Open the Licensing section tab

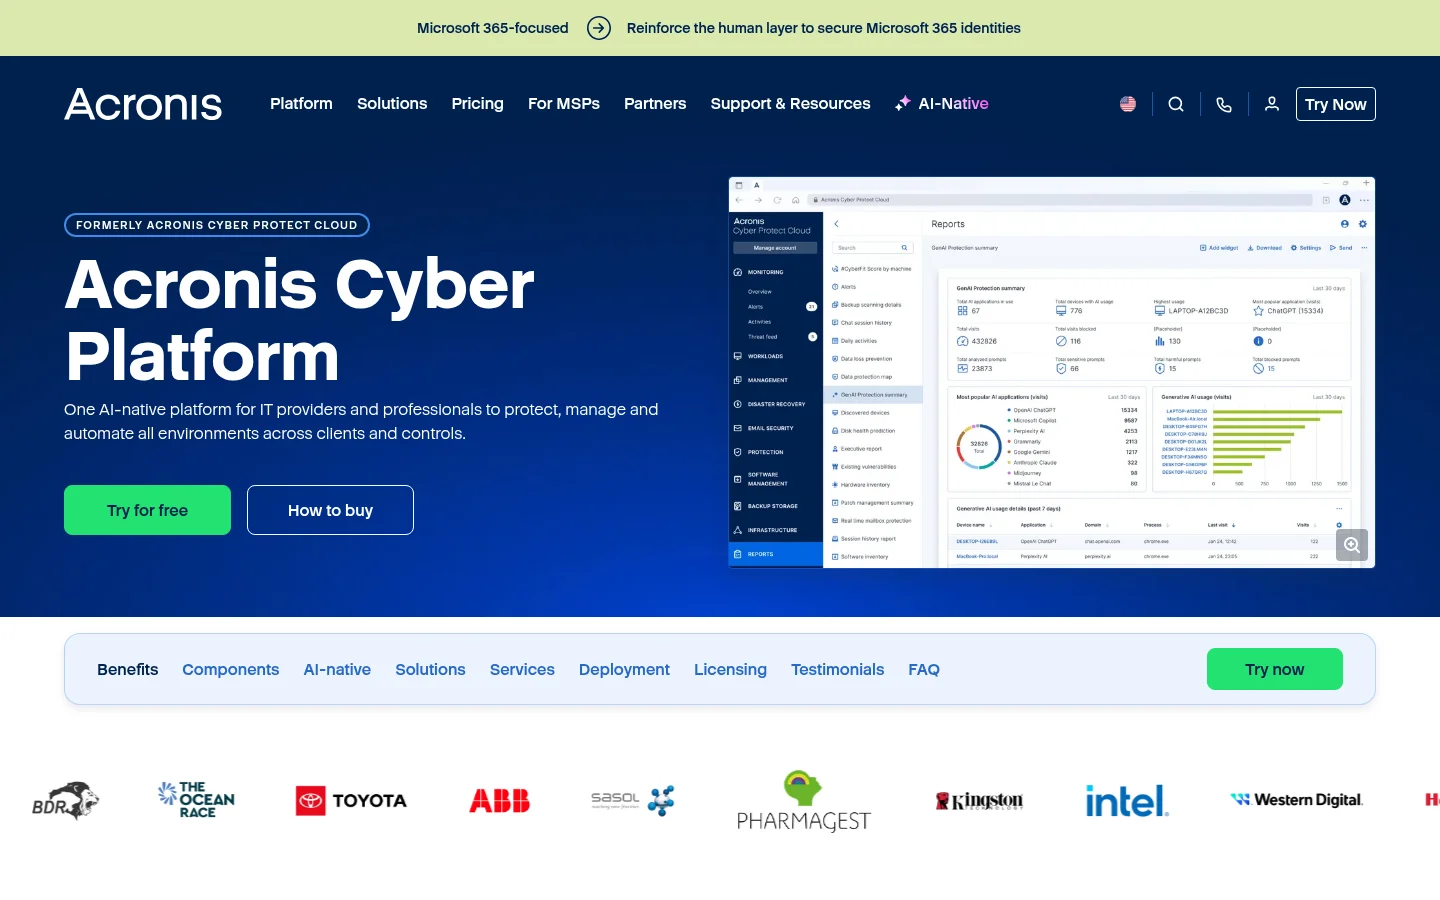[730, 669]
